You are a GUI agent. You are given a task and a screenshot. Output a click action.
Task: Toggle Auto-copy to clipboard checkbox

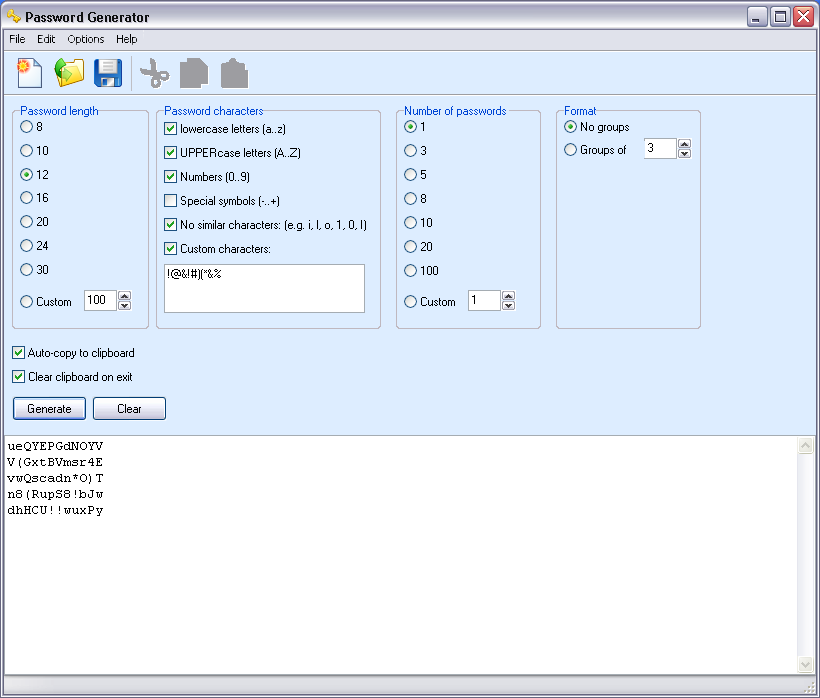point(19,353)
